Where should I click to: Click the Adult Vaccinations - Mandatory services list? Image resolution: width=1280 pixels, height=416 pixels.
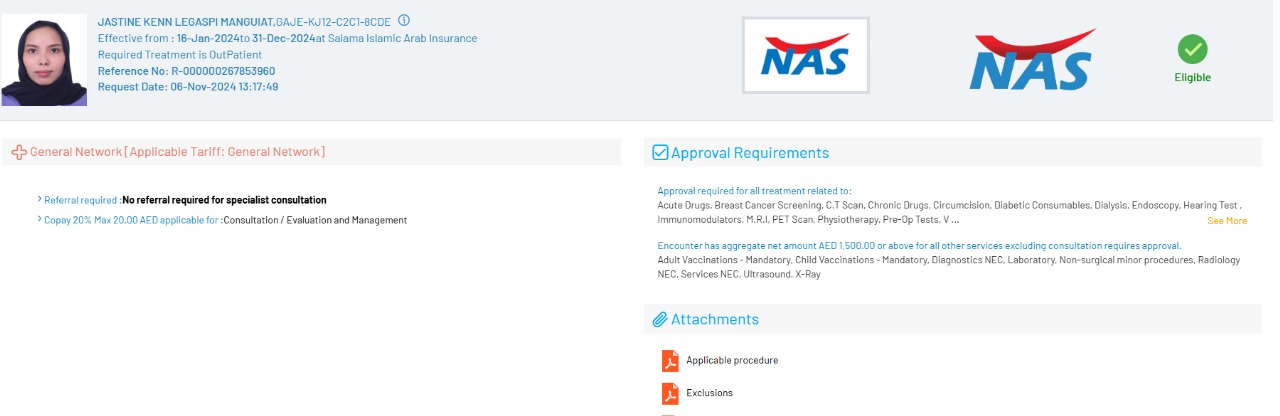tap(948, 266)
